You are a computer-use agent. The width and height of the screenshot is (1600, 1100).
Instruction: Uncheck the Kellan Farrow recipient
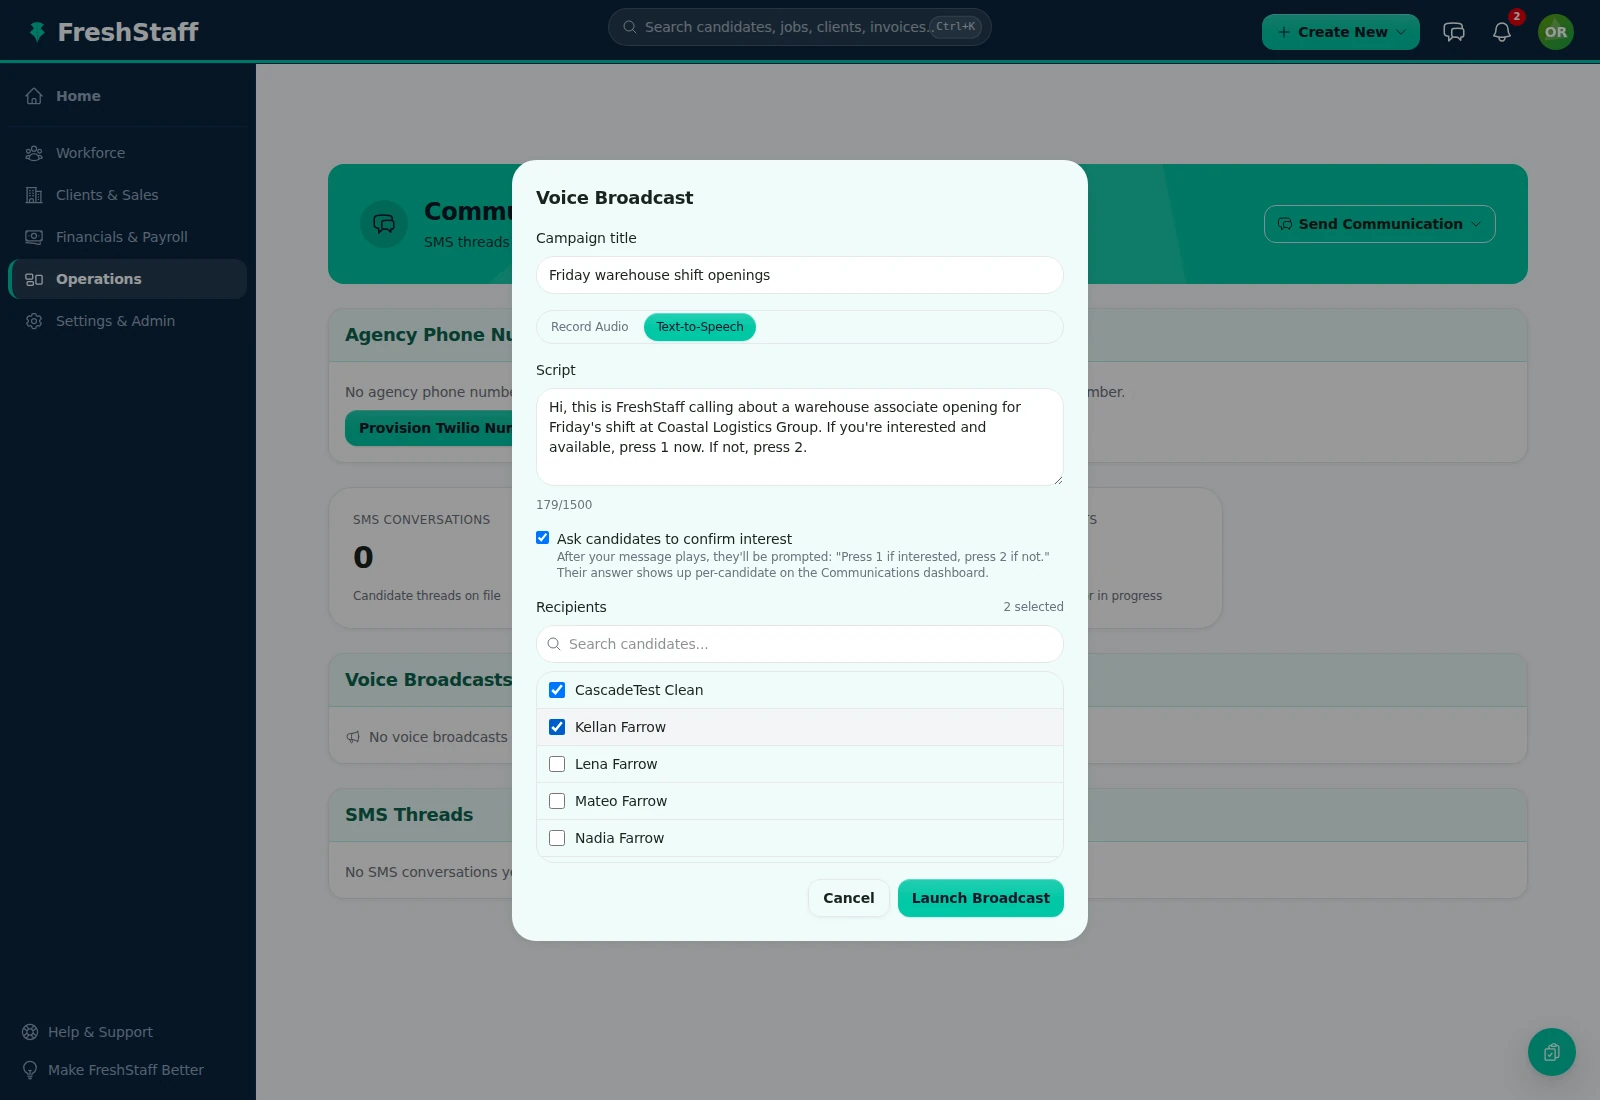(x=557, y=727)
